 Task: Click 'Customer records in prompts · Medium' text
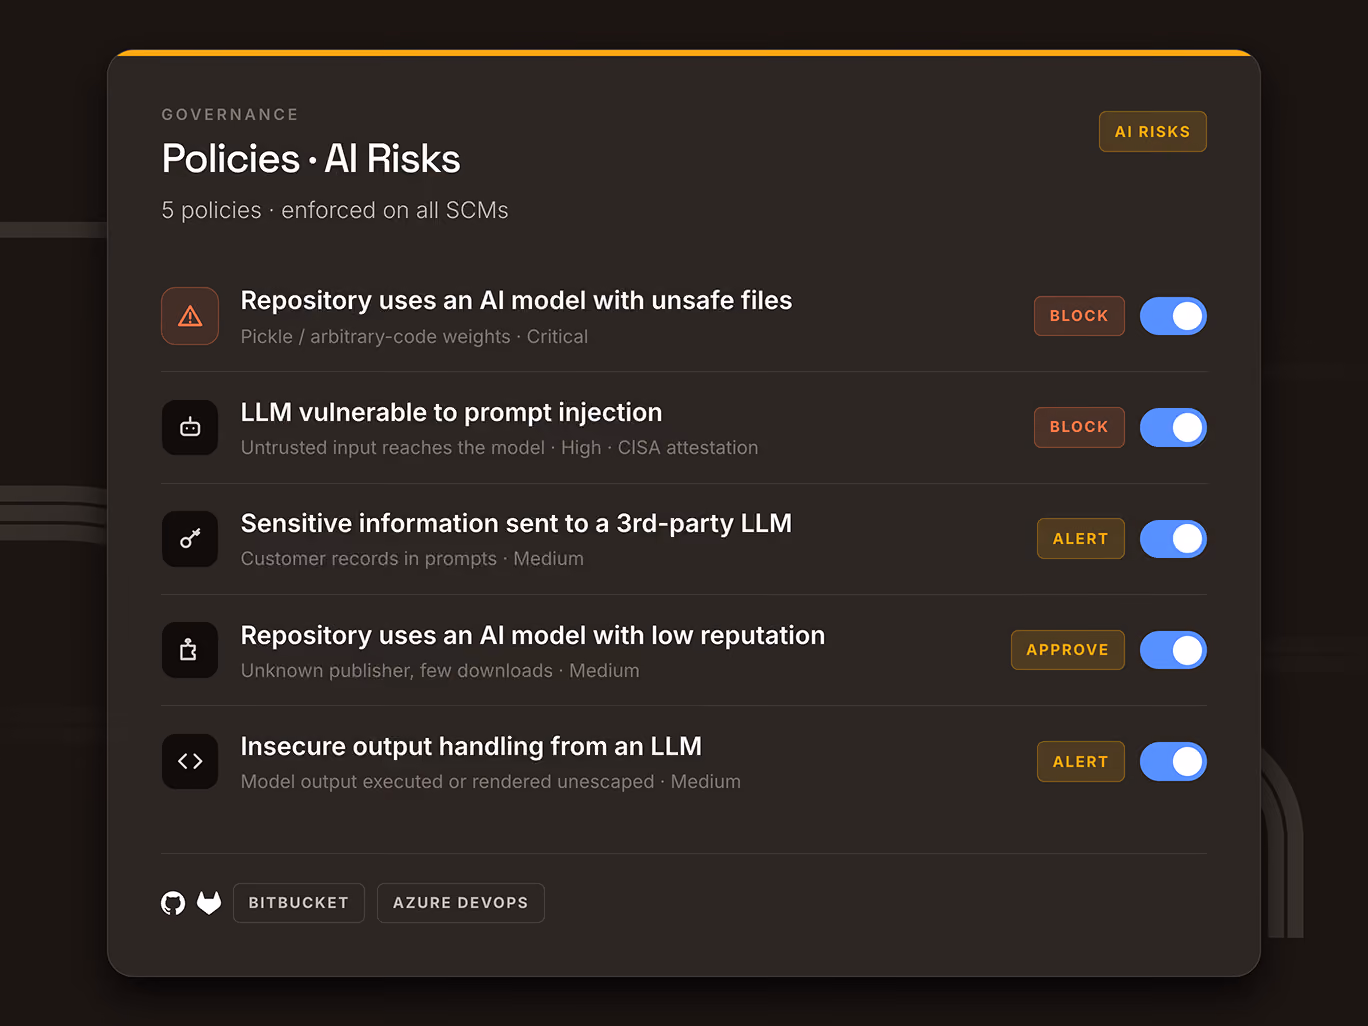pos(412,559)
